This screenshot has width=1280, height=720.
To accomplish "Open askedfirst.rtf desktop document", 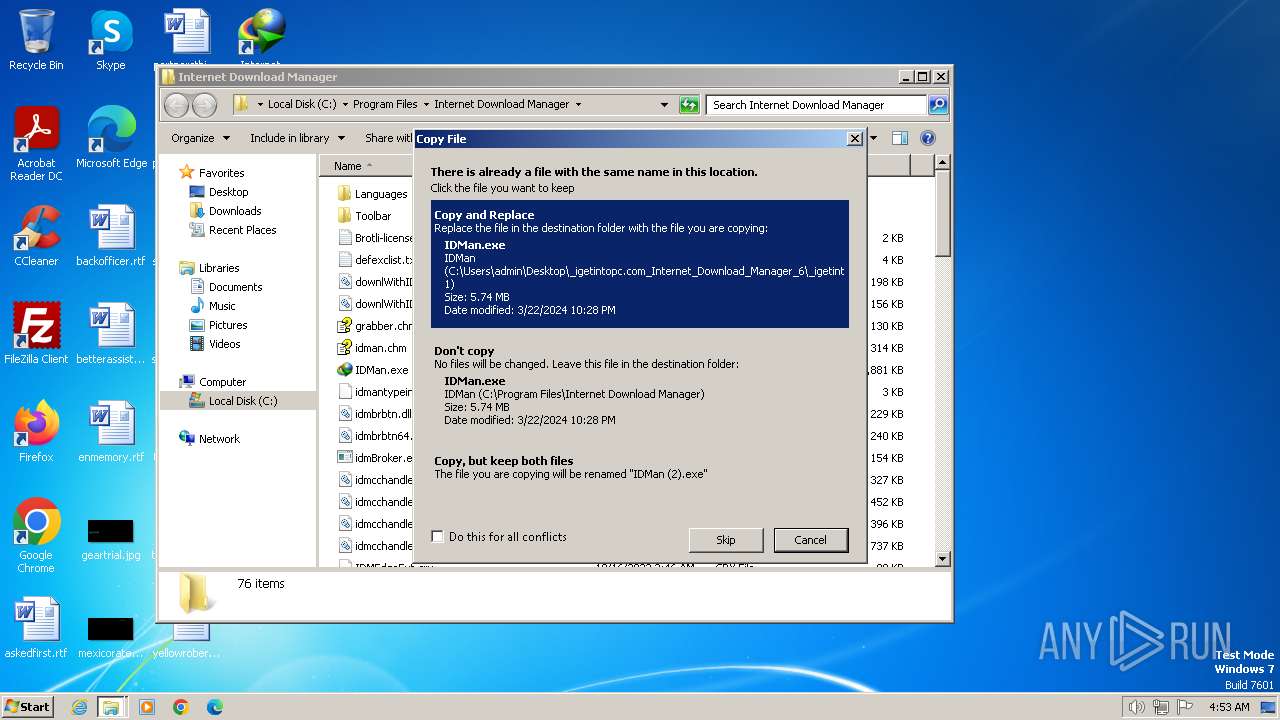I will pos(36,628).
